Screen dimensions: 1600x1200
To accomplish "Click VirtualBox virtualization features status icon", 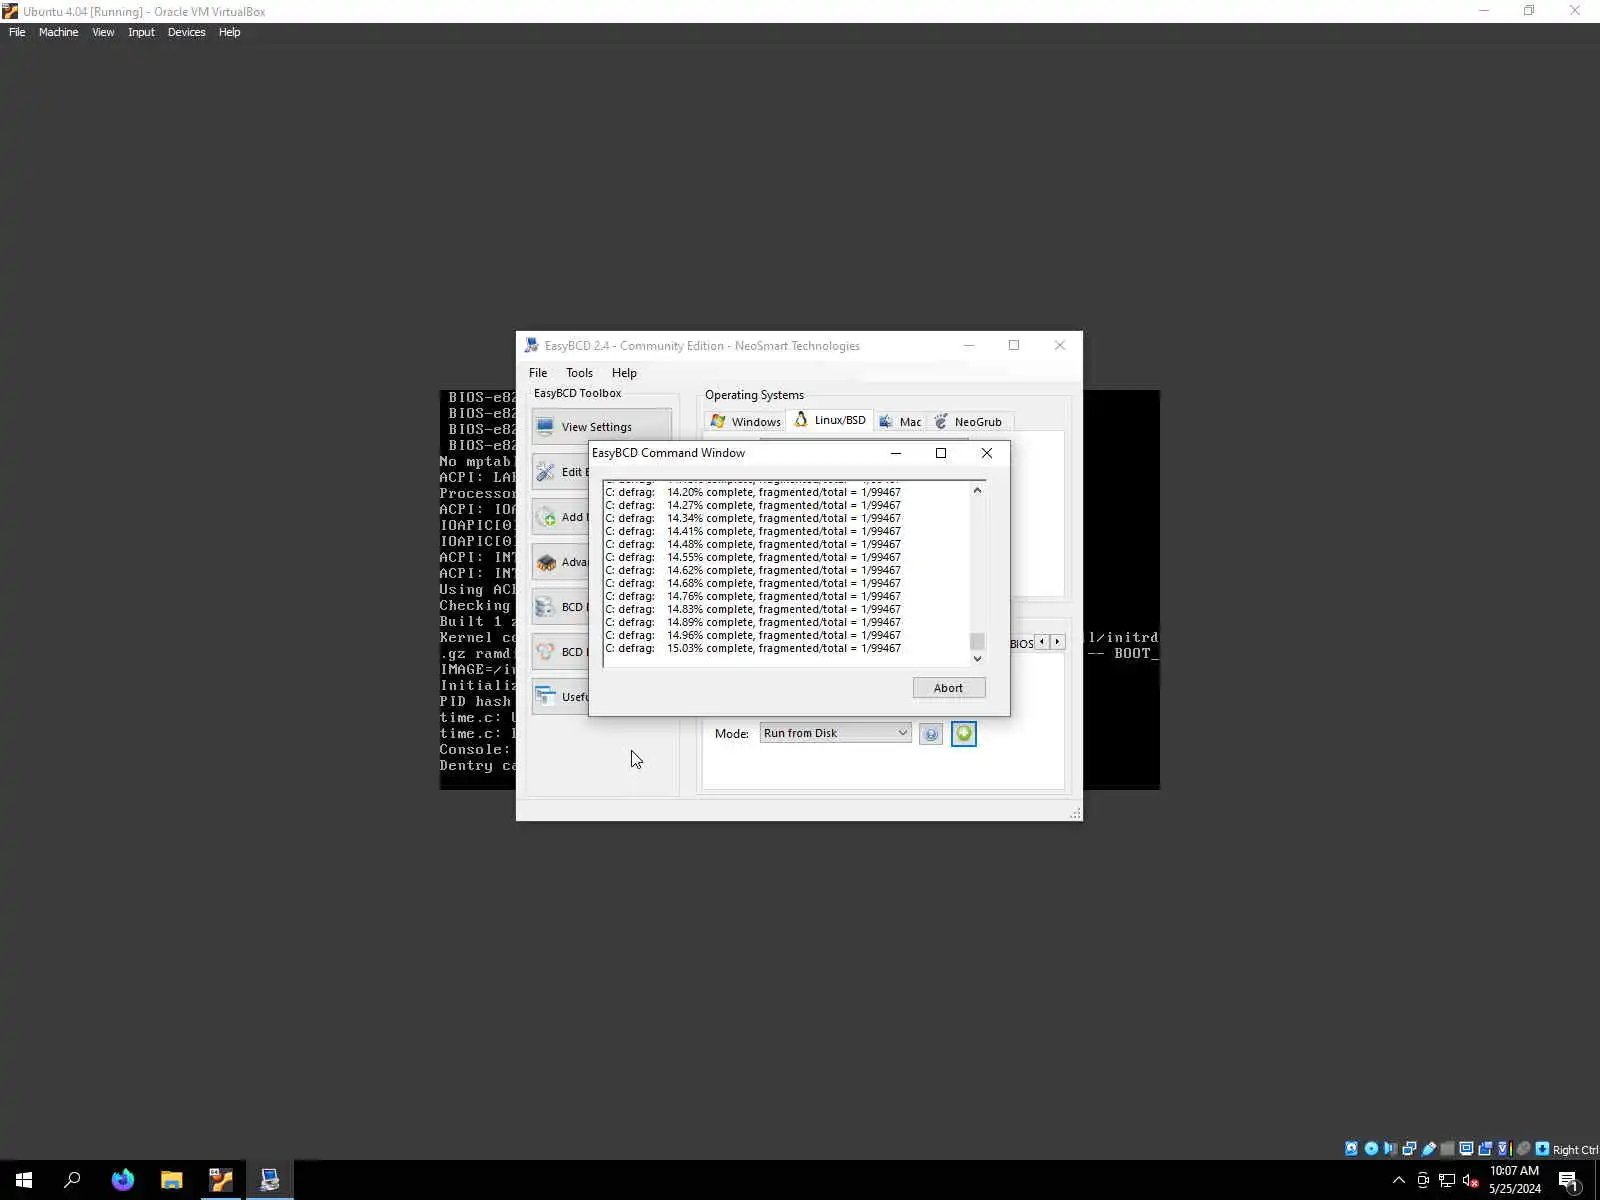I will 1503,1149.
